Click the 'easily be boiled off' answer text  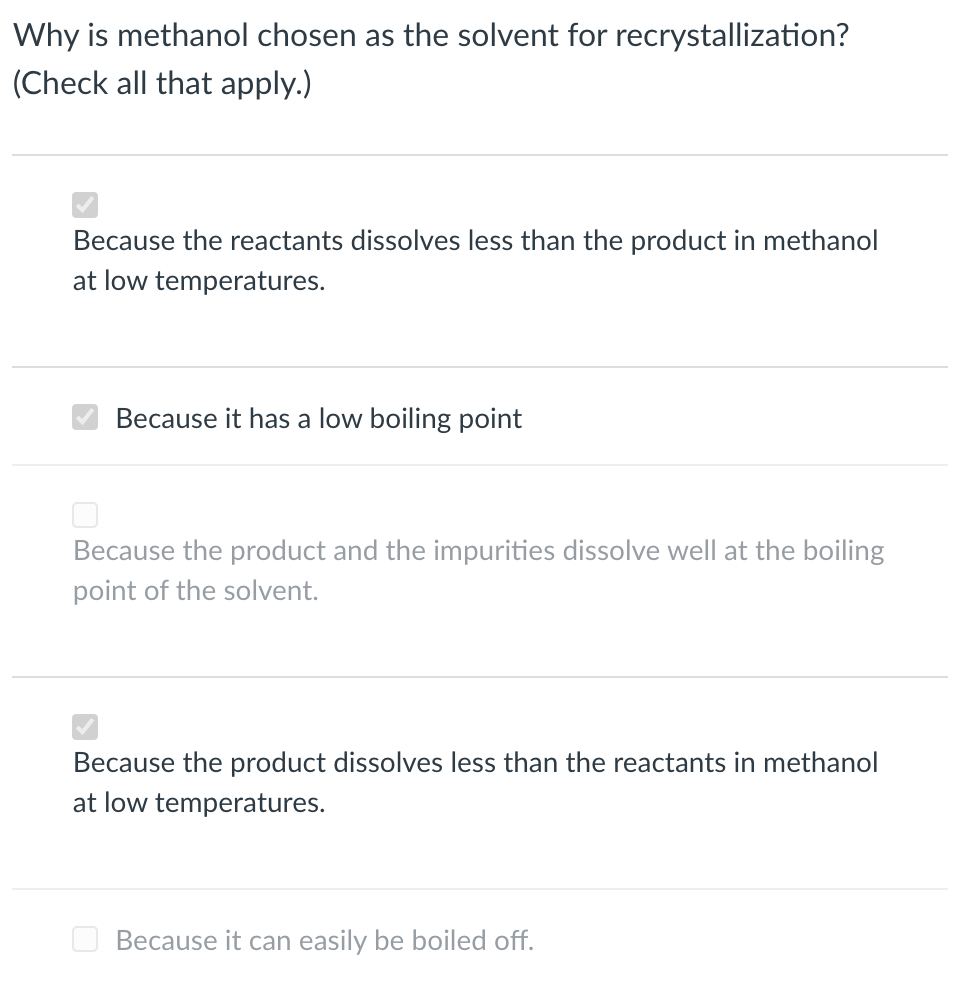pos(324,940)
